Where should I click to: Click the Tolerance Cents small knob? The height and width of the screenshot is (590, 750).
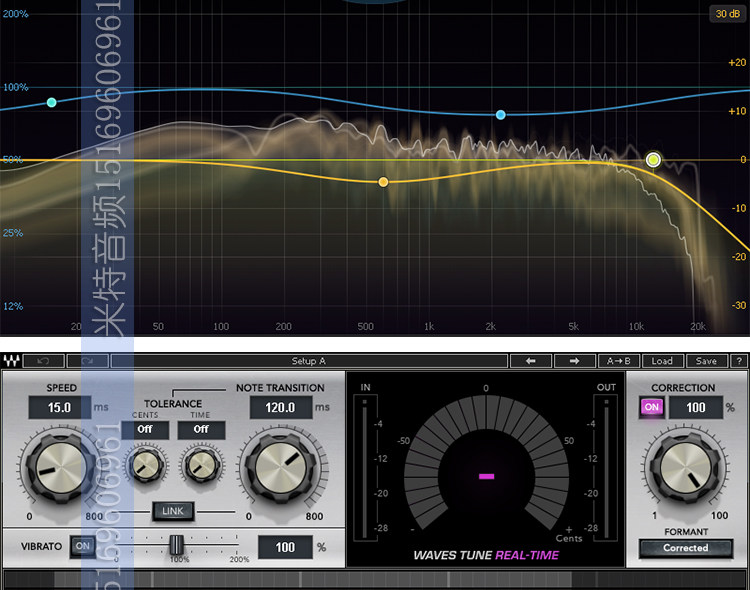pos(146,465)
